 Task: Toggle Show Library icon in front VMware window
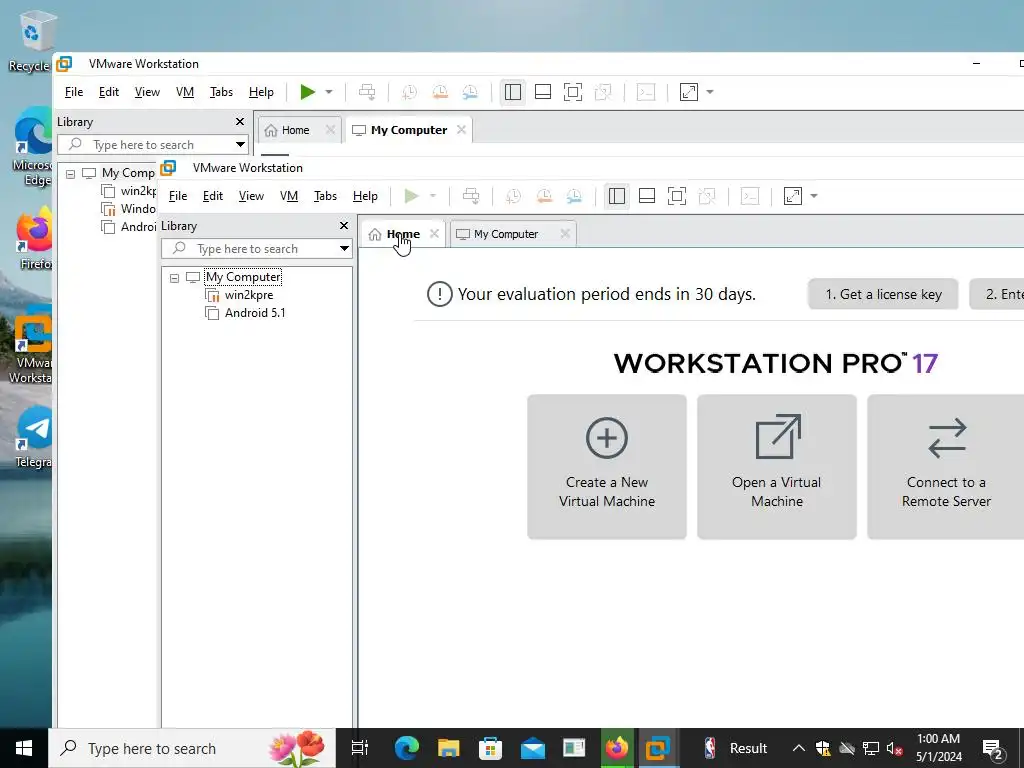(x=616, y=196)
